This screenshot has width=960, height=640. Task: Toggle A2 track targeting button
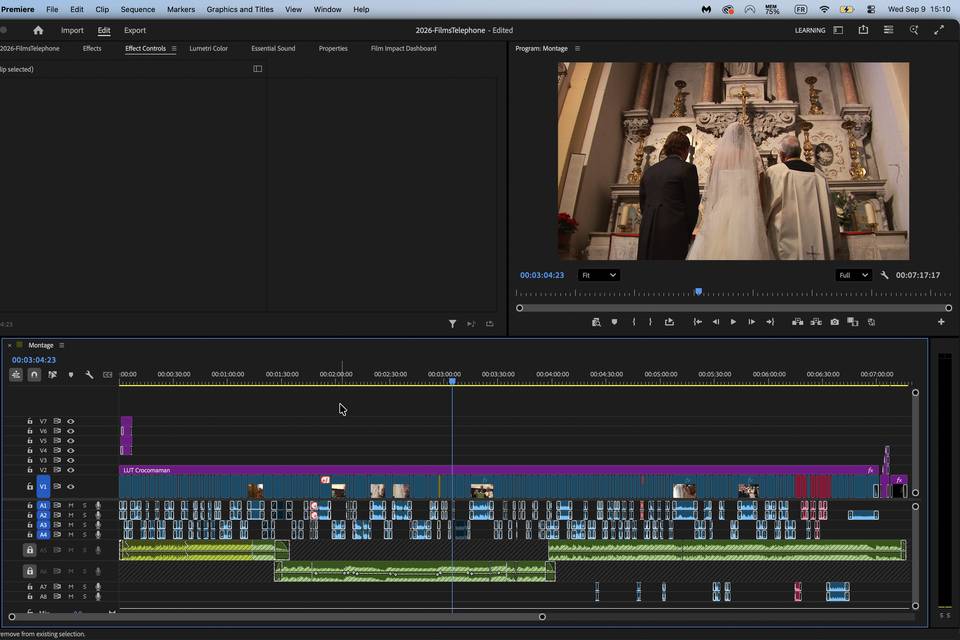pos(43,515)
